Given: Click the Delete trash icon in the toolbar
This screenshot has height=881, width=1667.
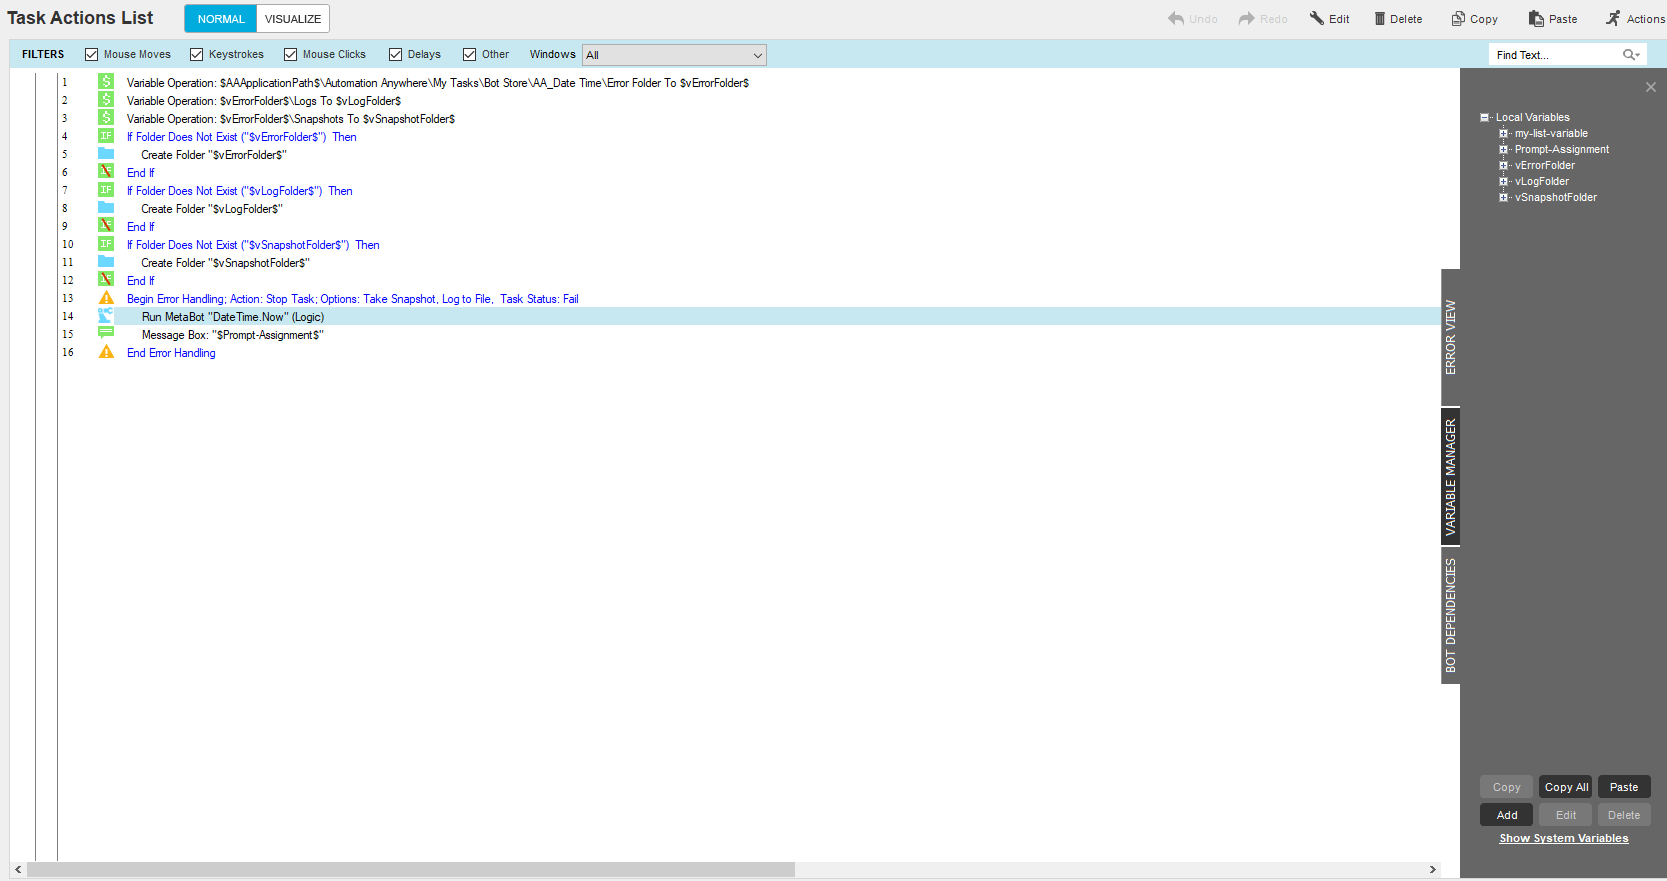Looking at the screenshot, I should click(x=1380, y=19).
